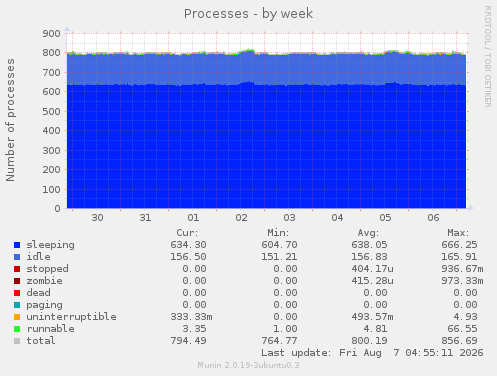Viewport: 497px width, 376px height.
Task: Click the sleeping max value 666.25
Action: click(x=459, y=245)
